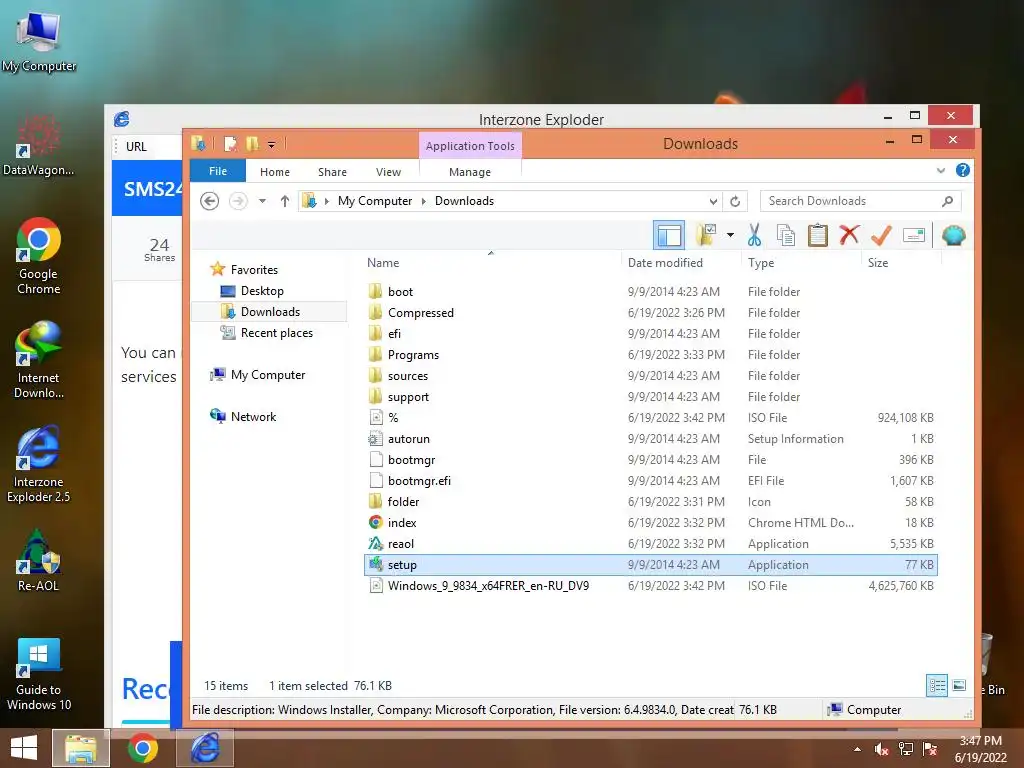Switch to Large icons view button
This screenshot has height=768, width=1024.
point(959,685)
